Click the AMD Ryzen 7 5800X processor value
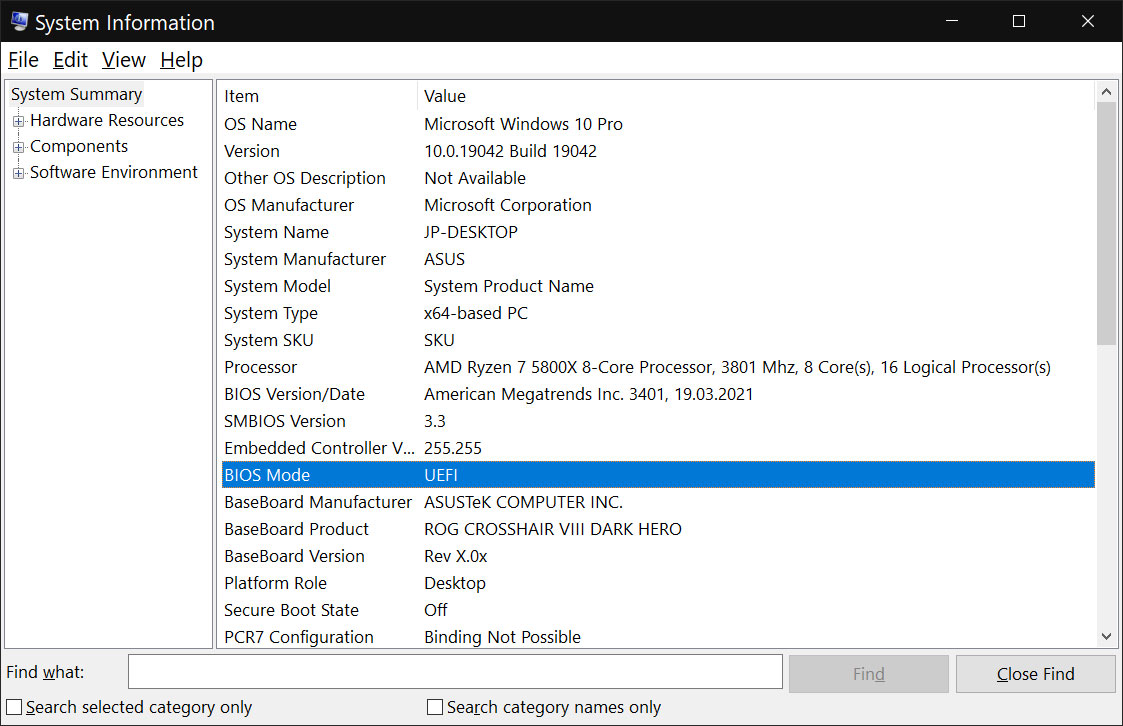The height and width of the screenshot is (726, 1123). pos(737,367)
